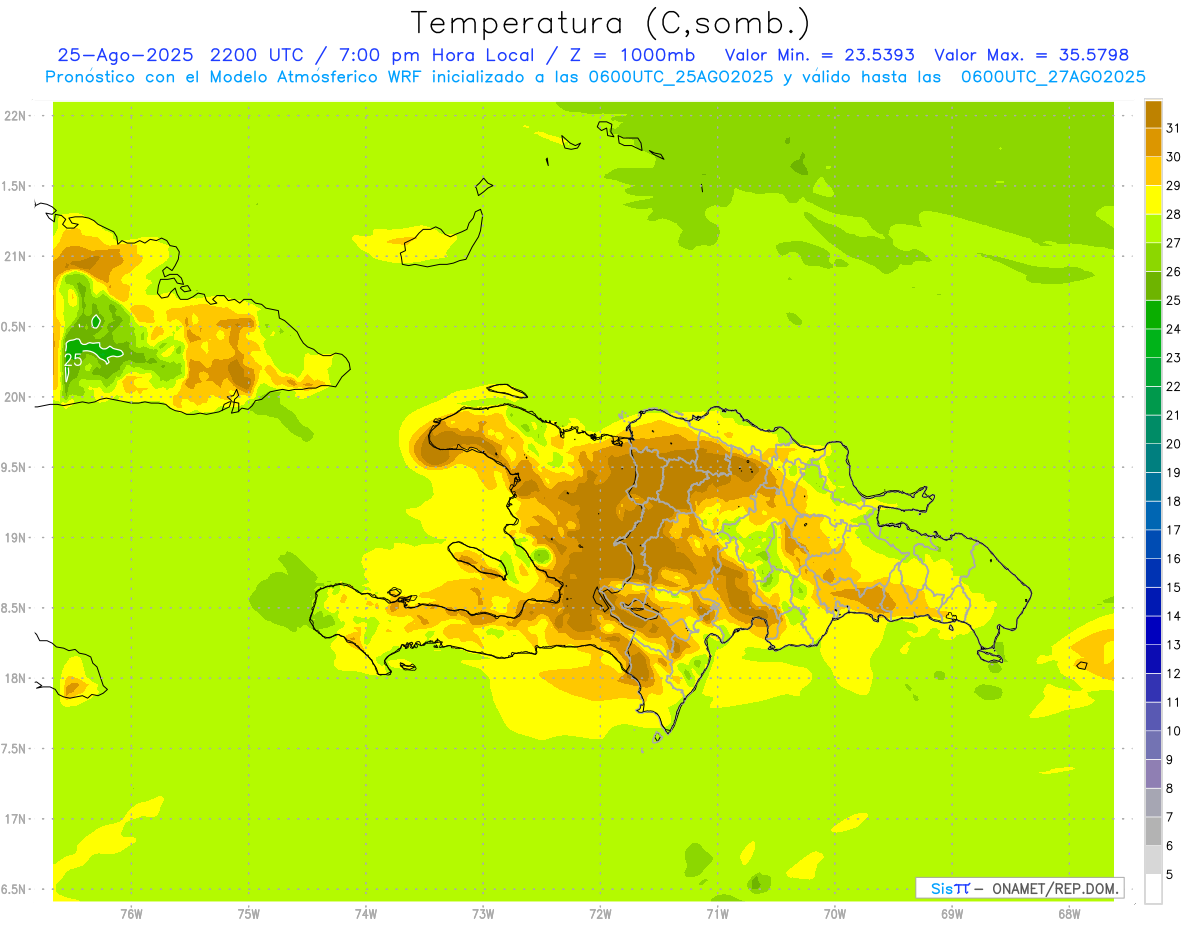
Task: Click the '70W' longitude label
Action: tap(835, 914)
